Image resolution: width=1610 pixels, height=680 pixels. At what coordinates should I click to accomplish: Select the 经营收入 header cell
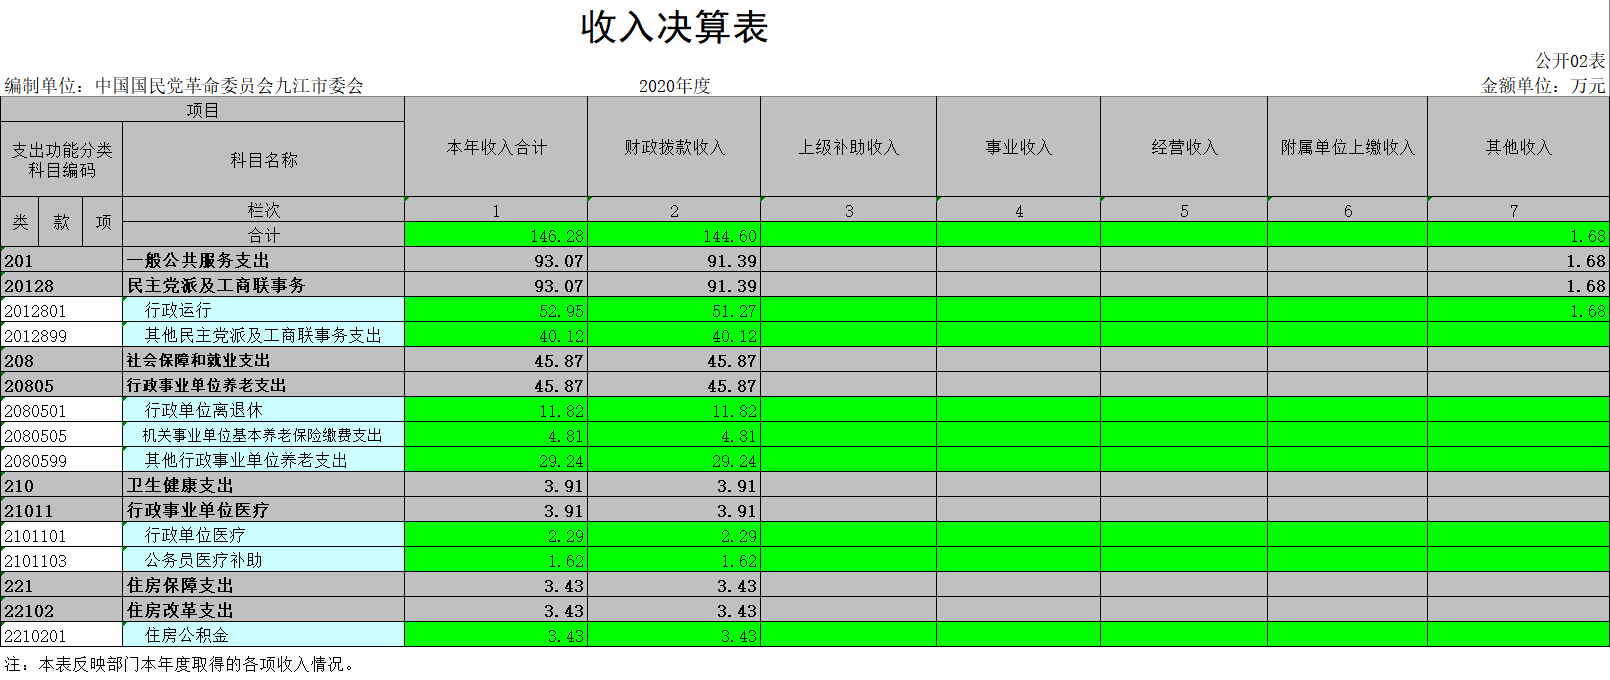click(1184, 147)
